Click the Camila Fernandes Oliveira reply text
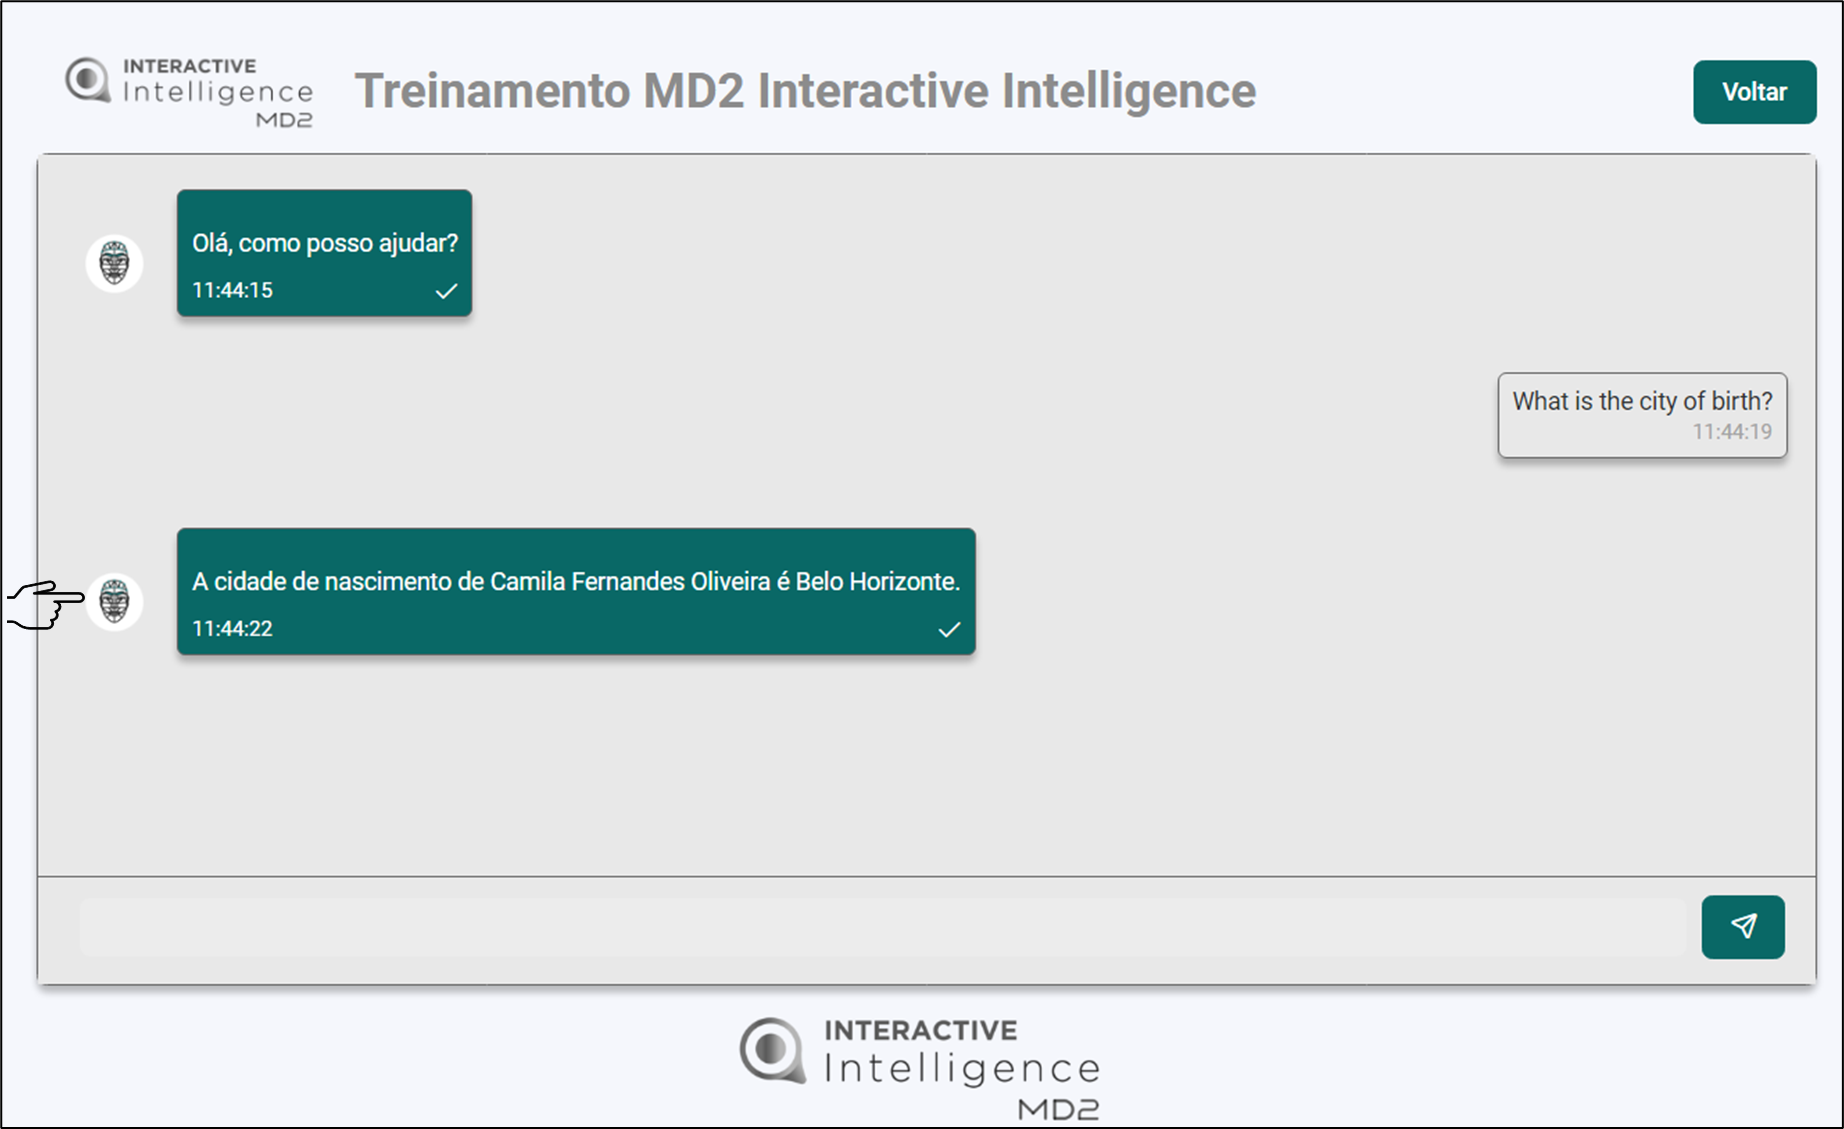The height and width of the screenshot is (1129, 1844). [576, 582]
